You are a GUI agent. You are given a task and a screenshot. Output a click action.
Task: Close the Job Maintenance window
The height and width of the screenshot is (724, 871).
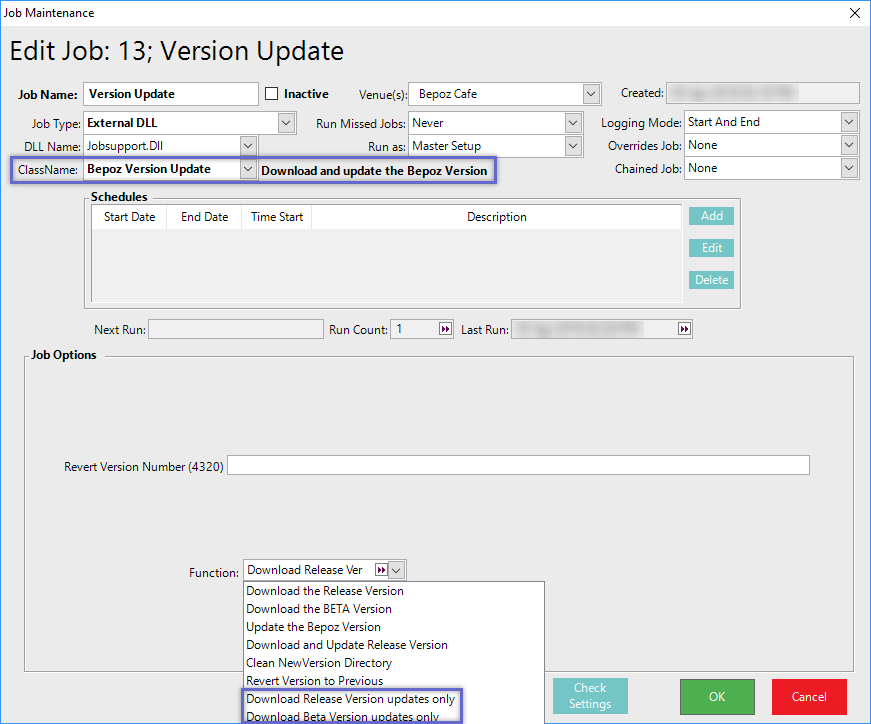coord(854,13)
